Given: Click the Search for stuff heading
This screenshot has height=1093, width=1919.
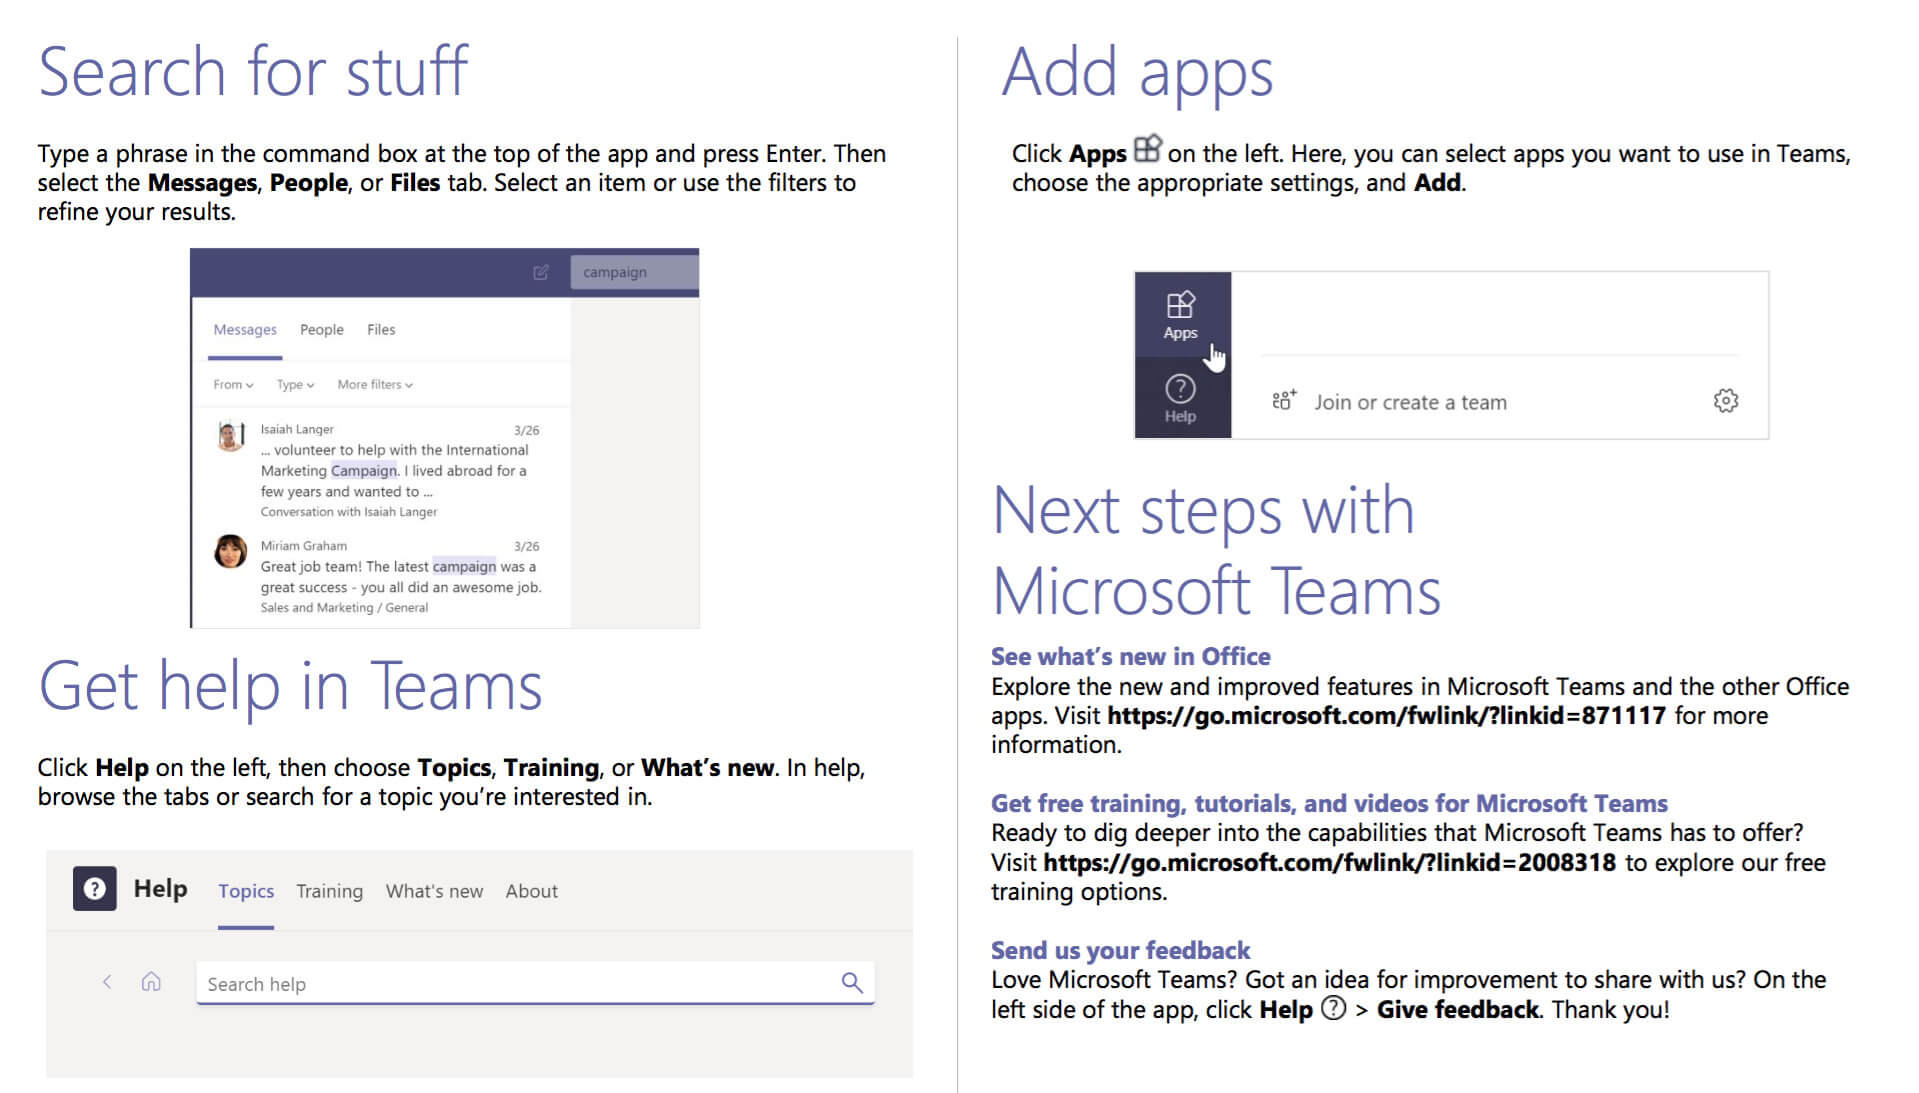Looking at the screenshot, I should click(x=253, y=71).
